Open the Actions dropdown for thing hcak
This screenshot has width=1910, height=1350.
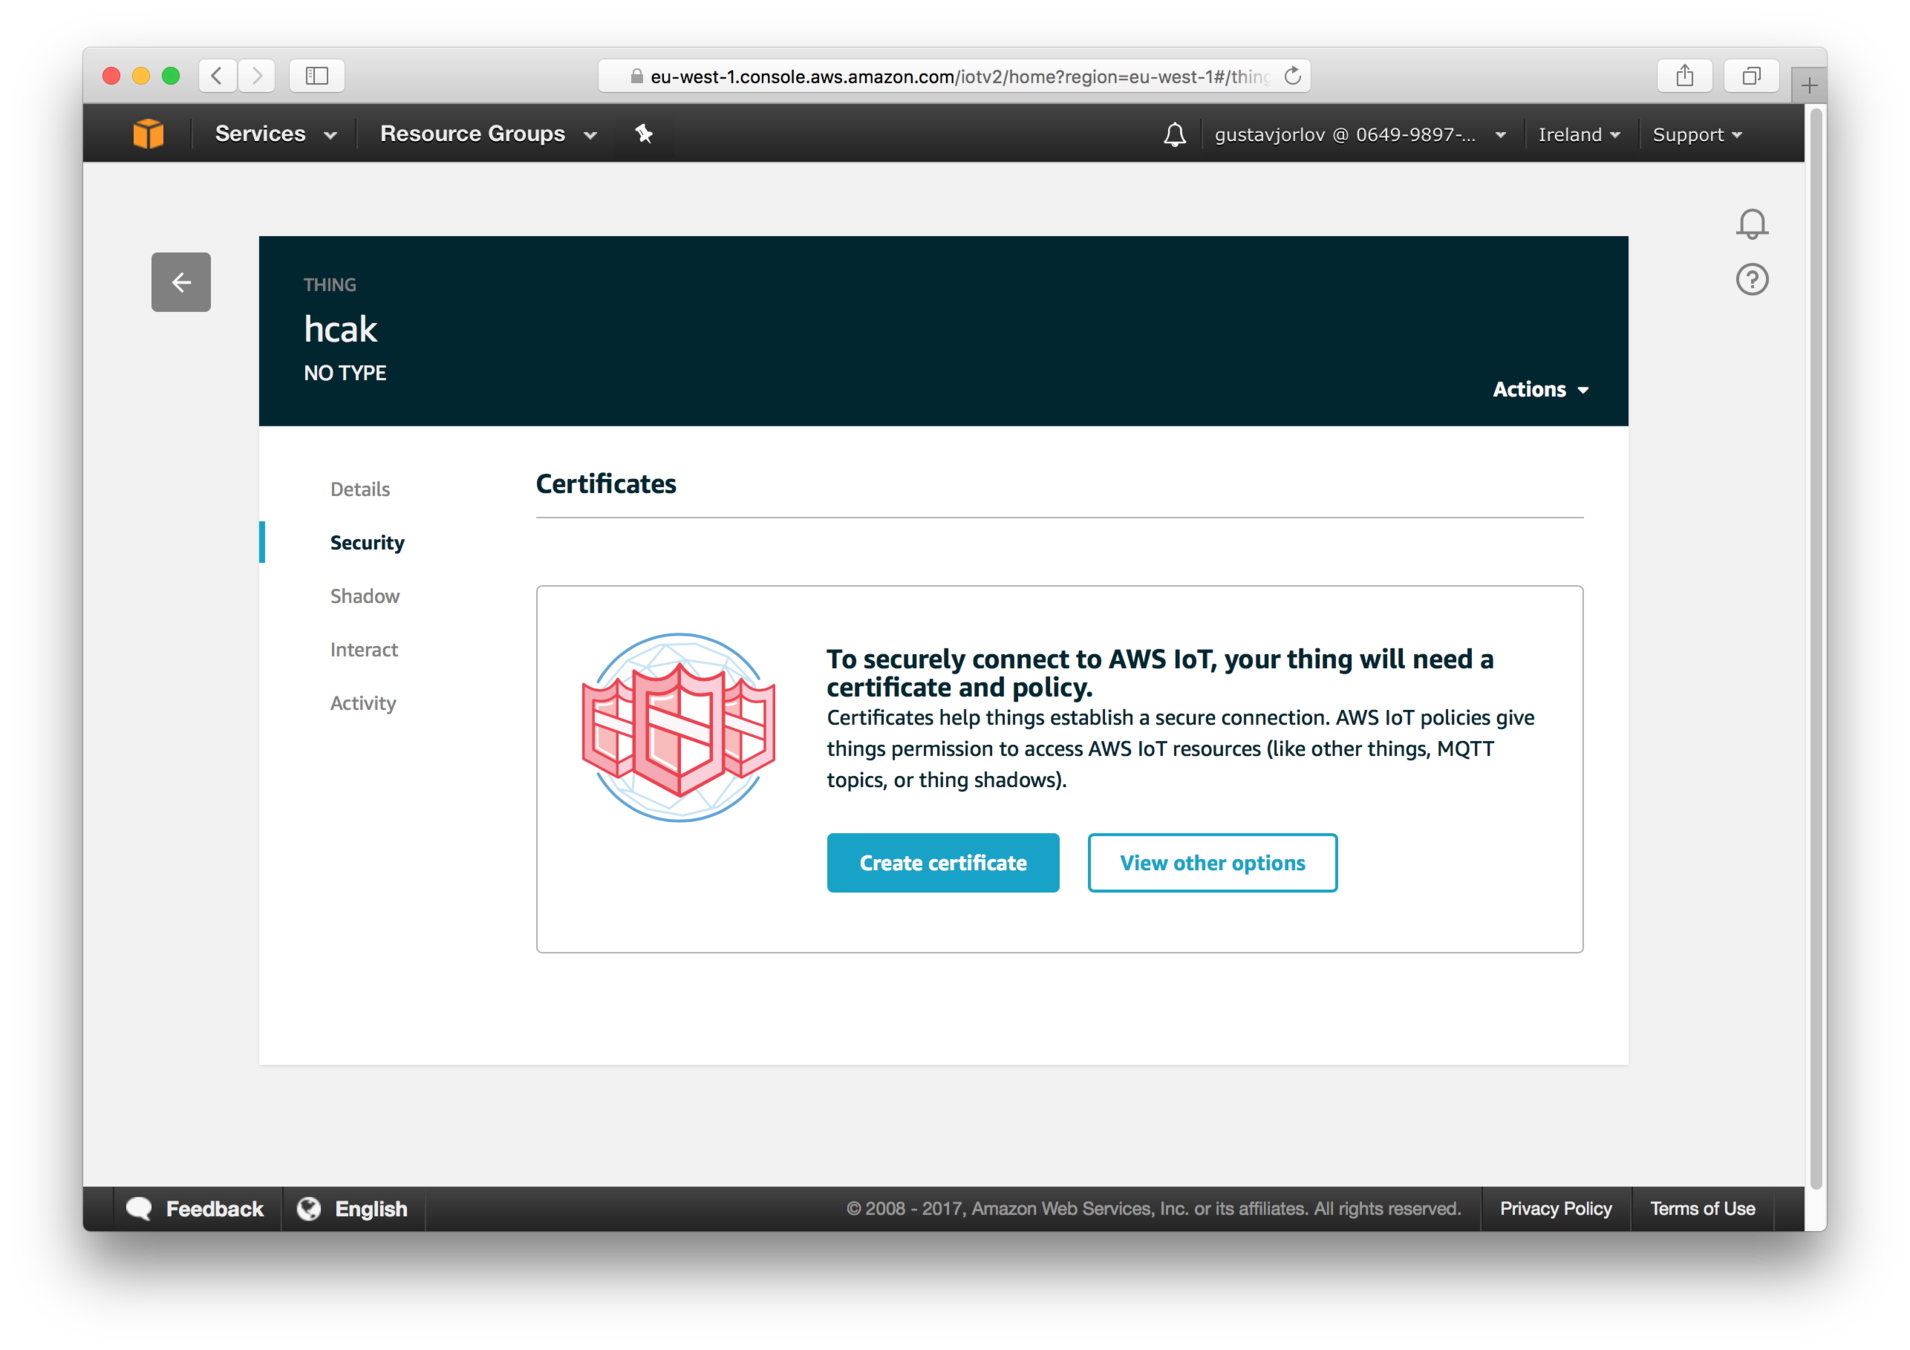(x=1540, y=389)
